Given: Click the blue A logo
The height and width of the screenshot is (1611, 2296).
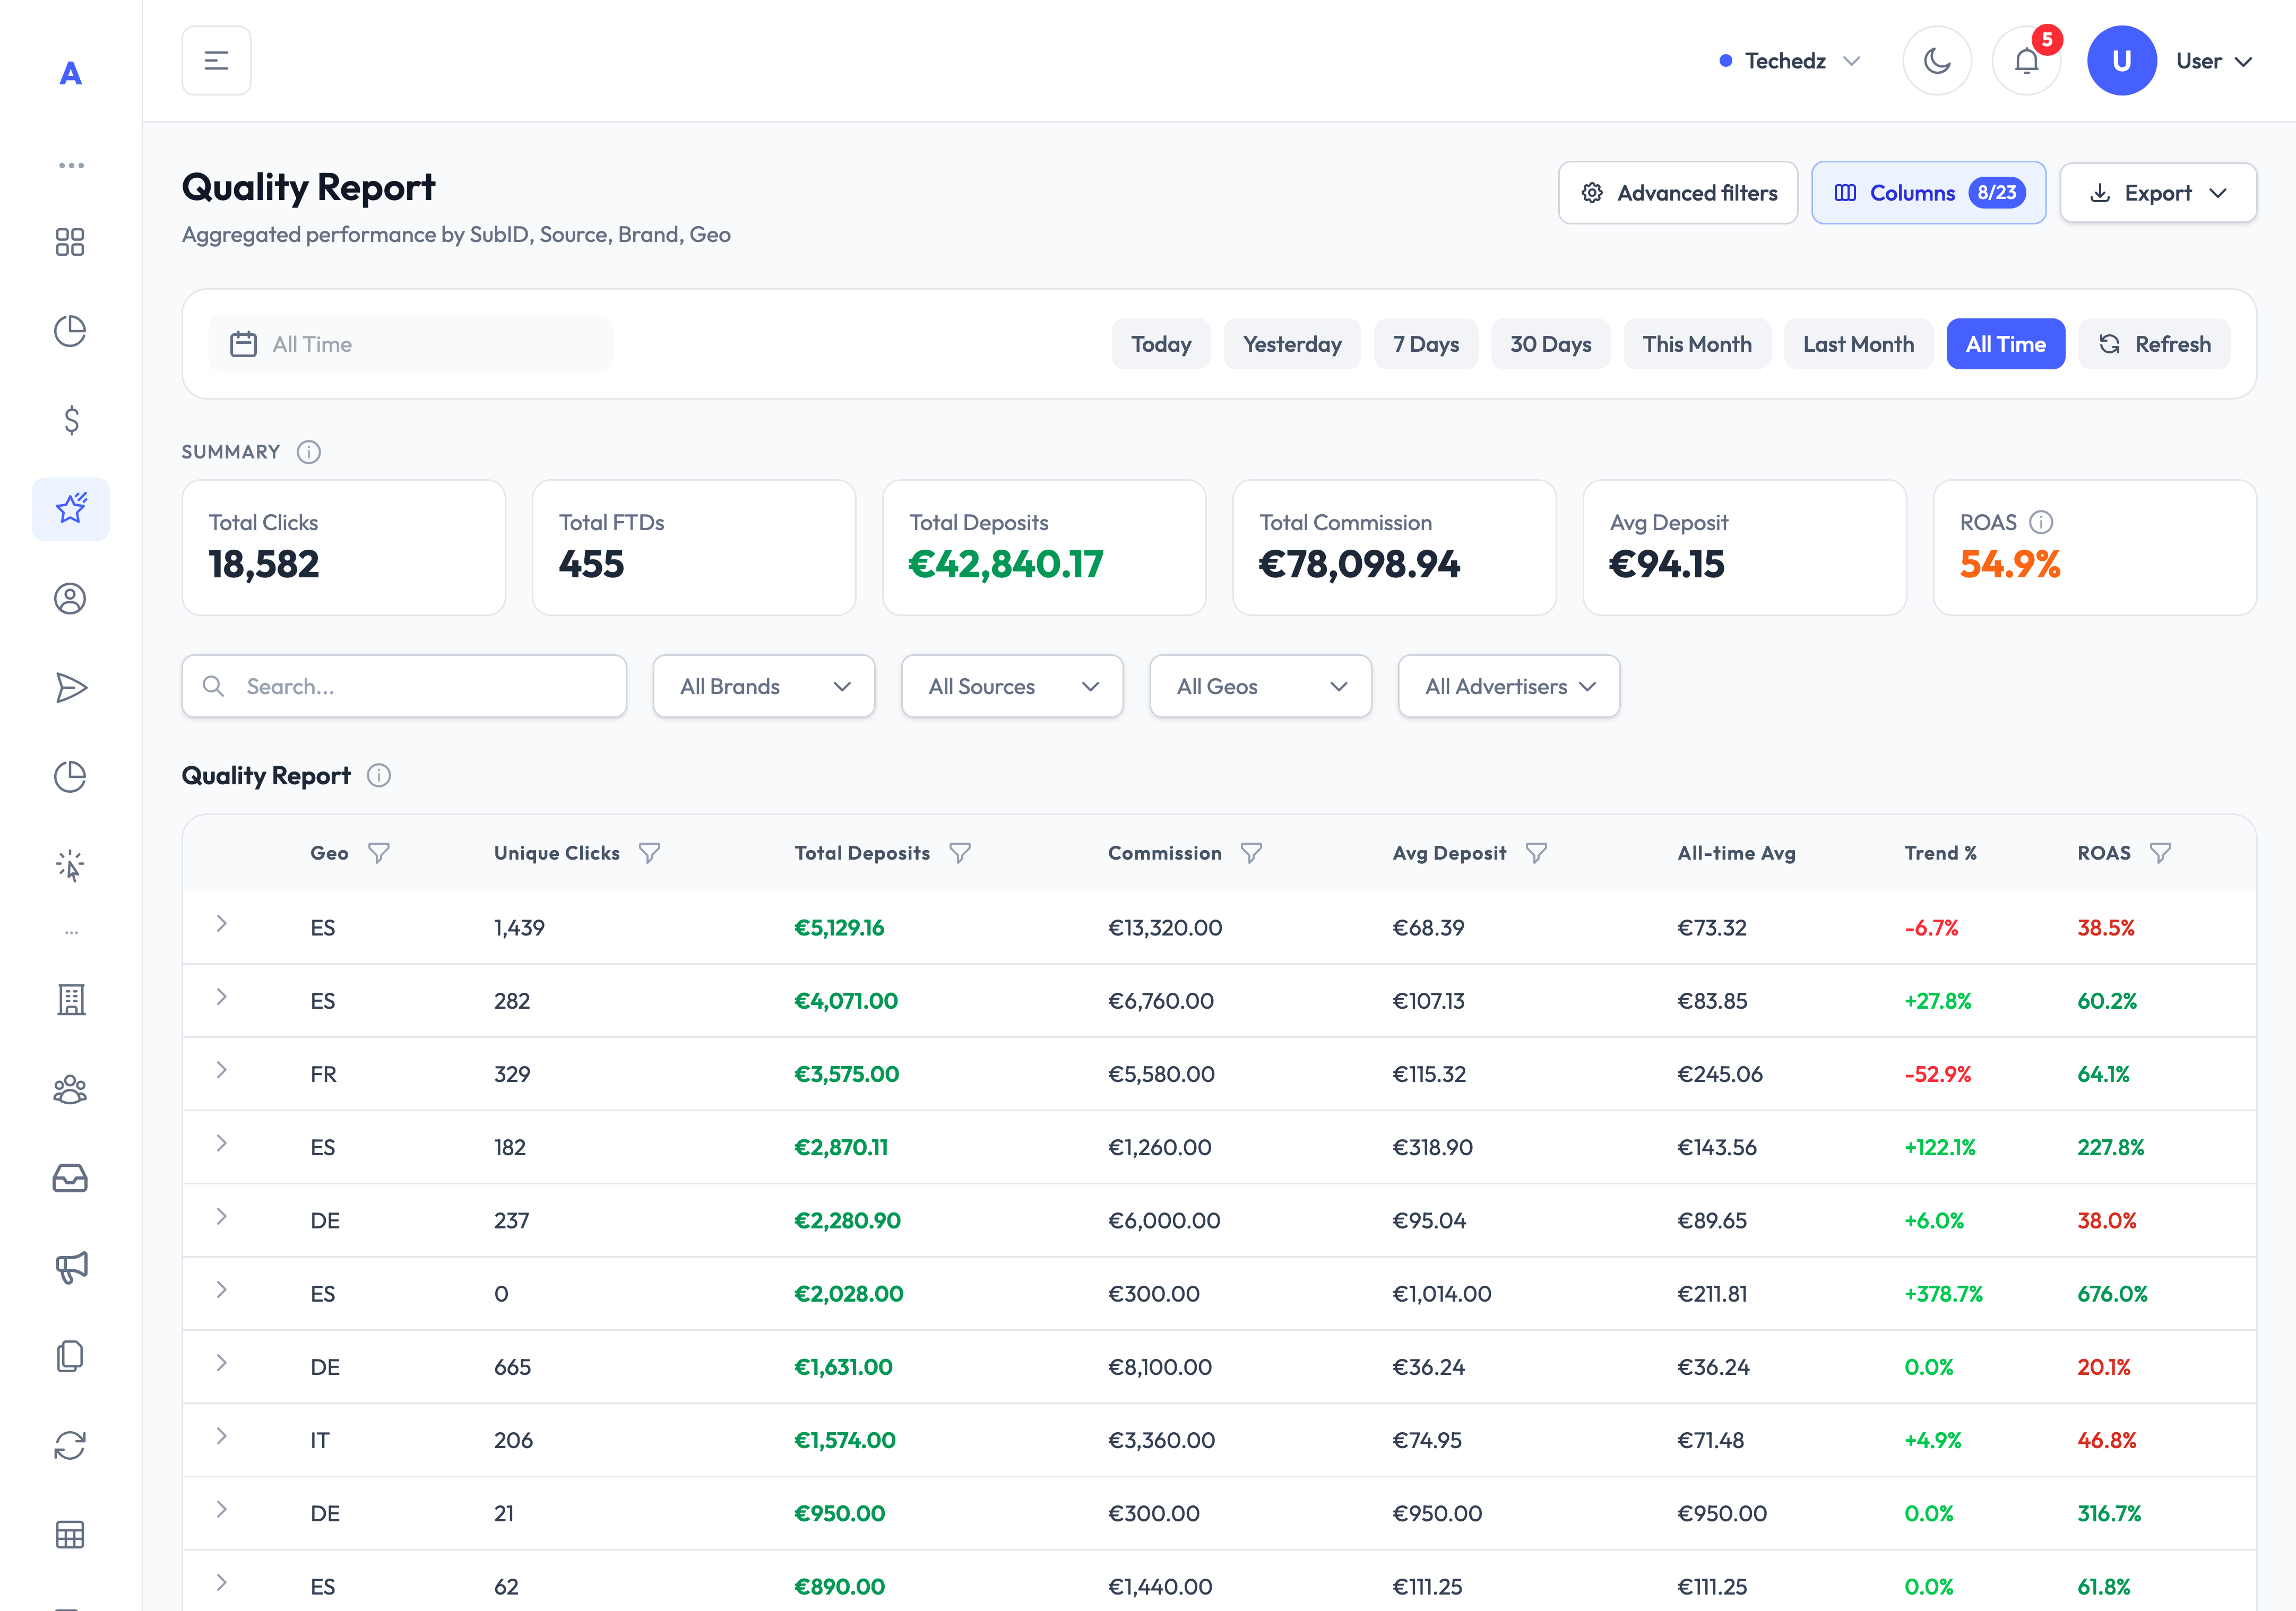Looking at the screenshot, I should (70, 73).
